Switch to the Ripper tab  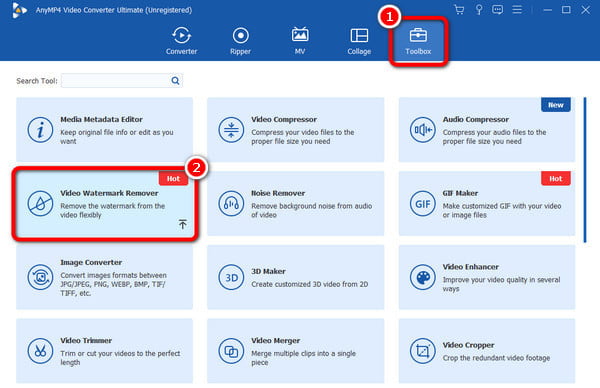coord(240,41)
